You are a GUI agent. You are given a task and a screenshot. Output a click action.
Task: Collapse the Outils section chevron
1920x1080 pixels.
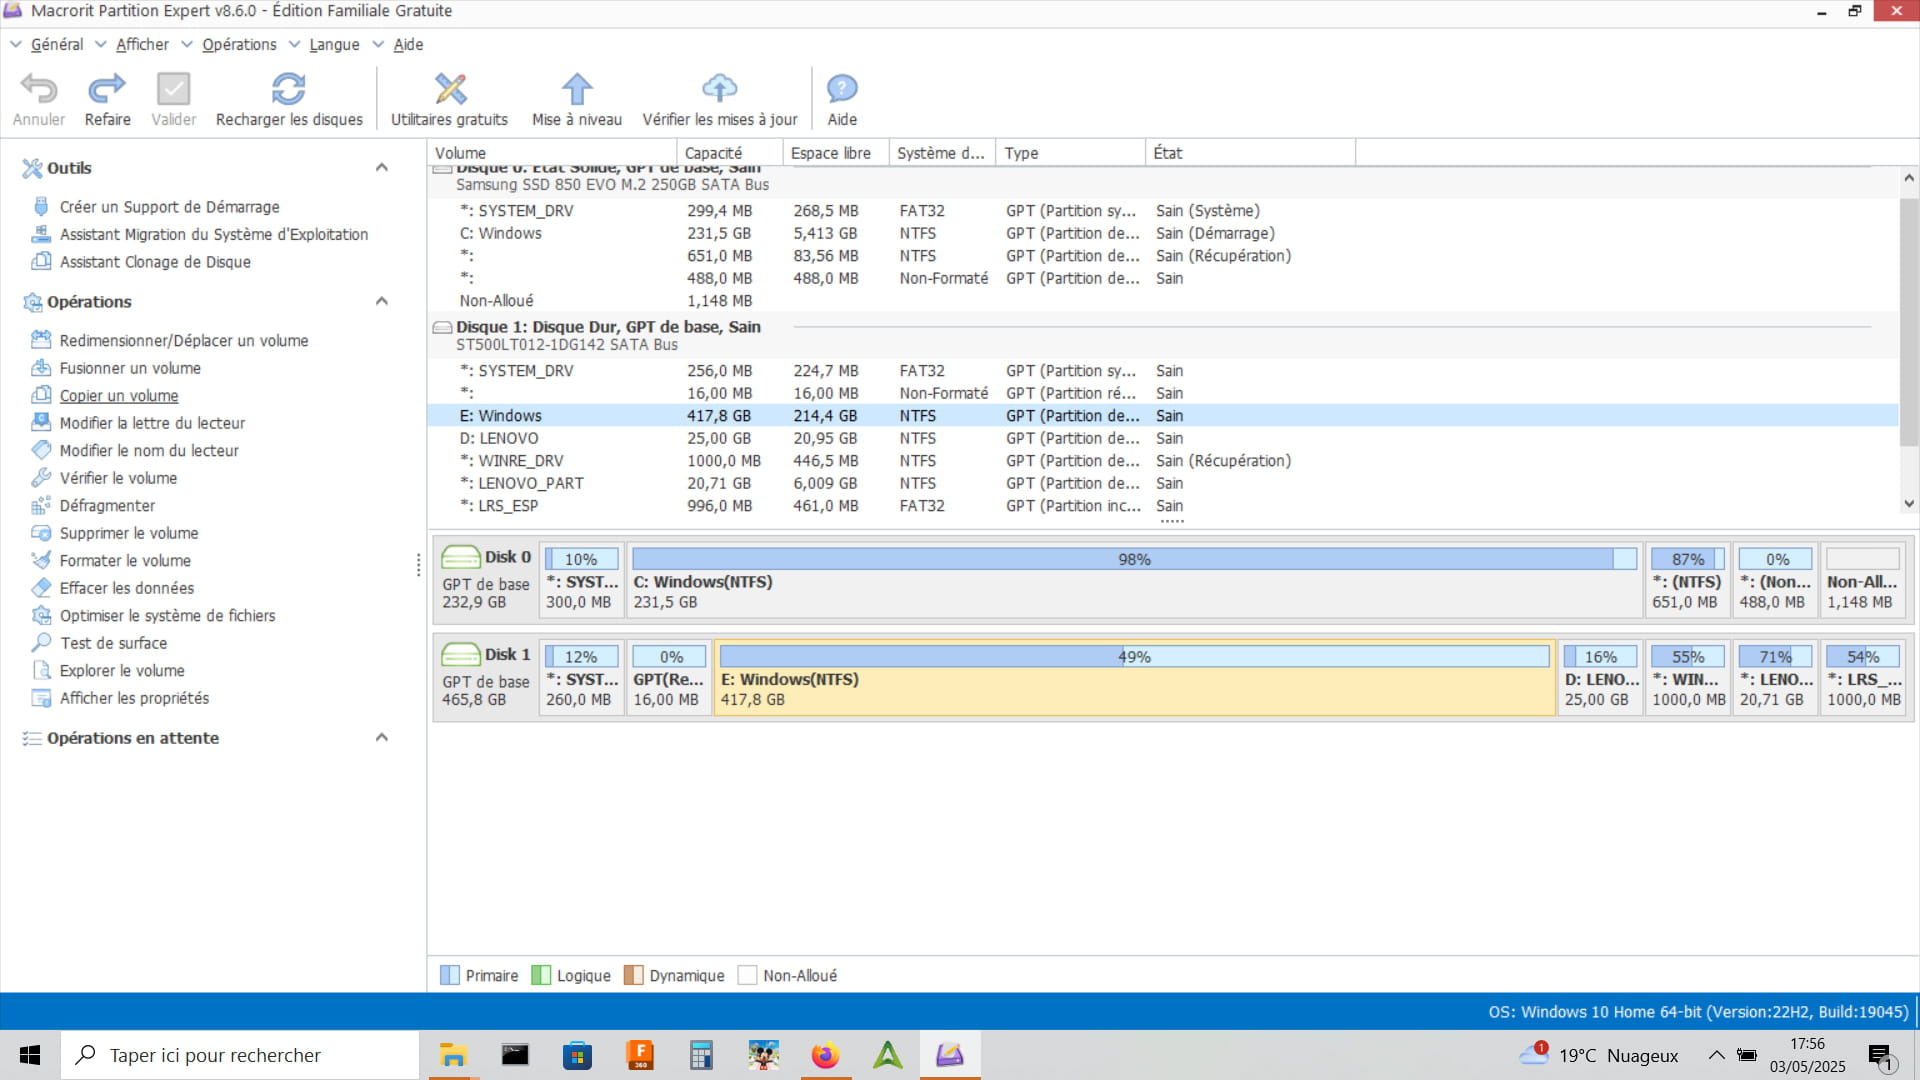click(381, 168)
